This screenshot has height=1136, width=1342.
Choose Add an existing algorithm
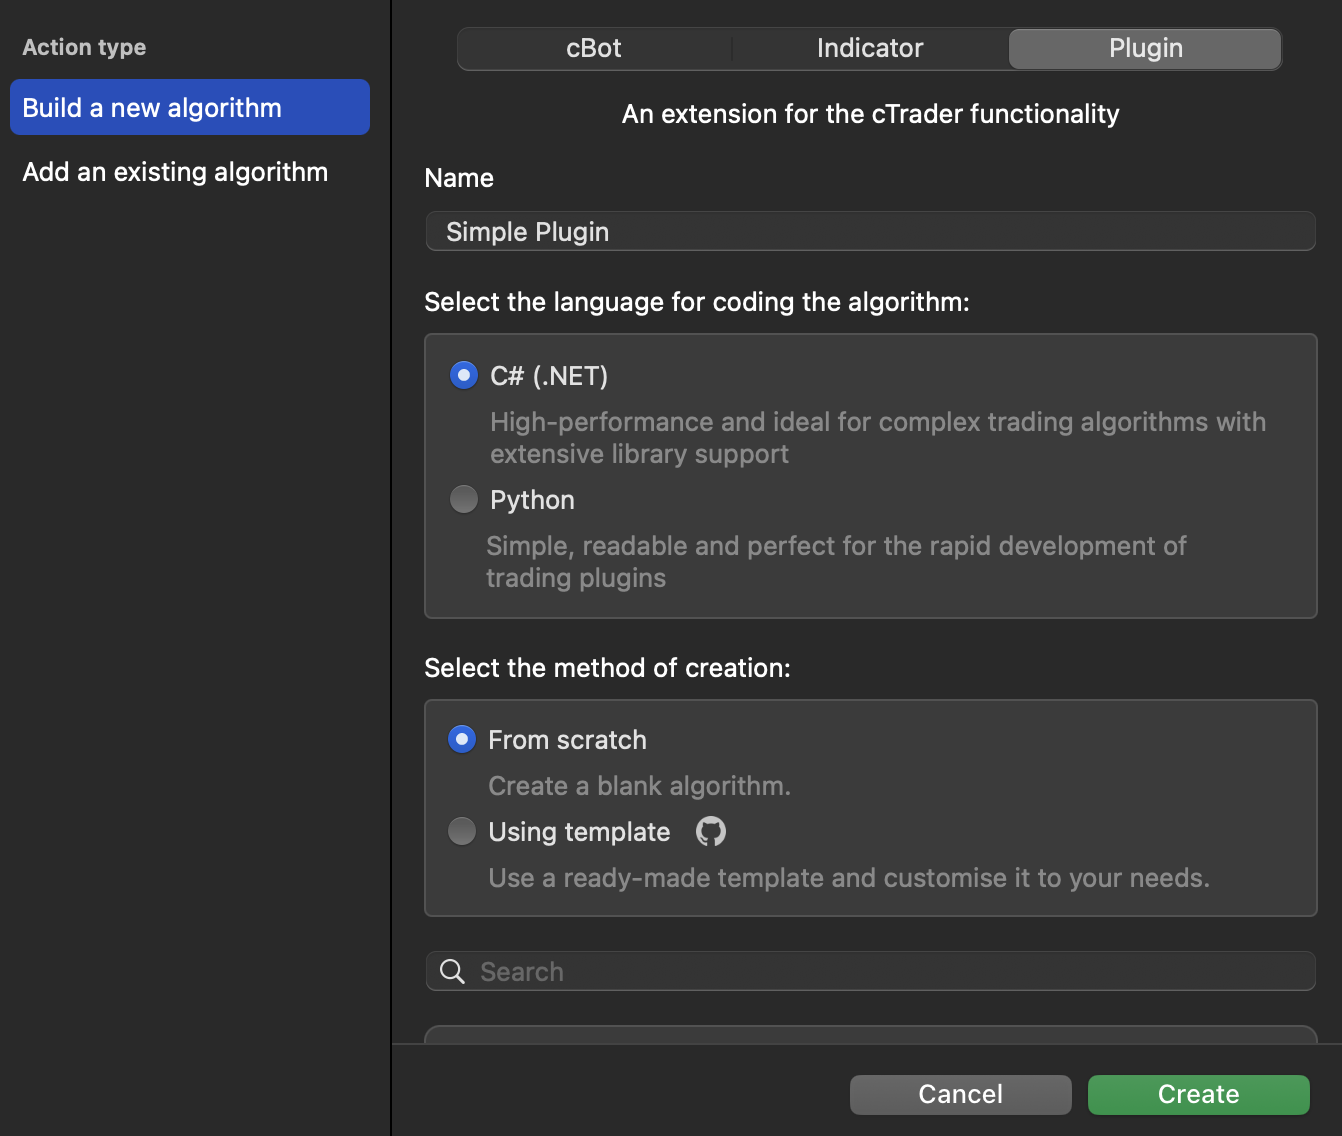175,172
